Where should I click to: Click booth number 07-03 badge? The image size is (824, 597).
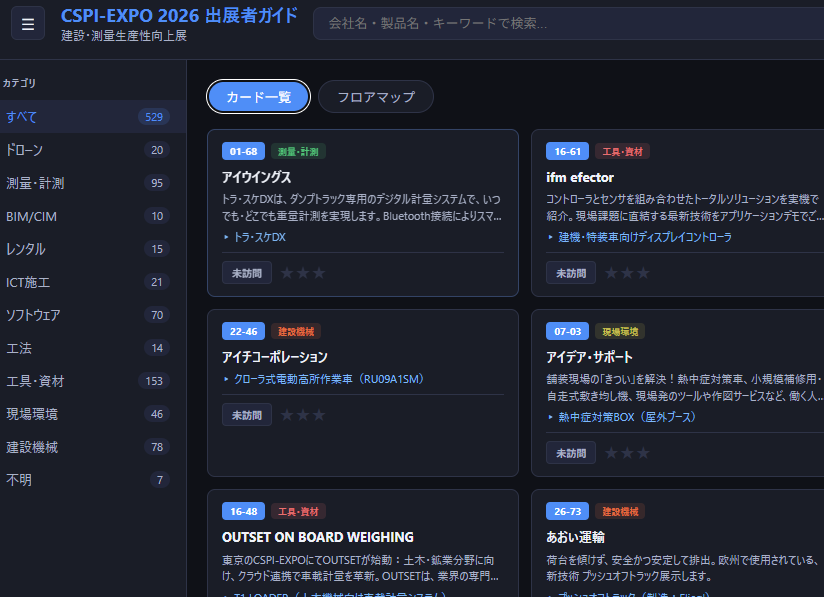pyautogui.click(x=568, y=332)
